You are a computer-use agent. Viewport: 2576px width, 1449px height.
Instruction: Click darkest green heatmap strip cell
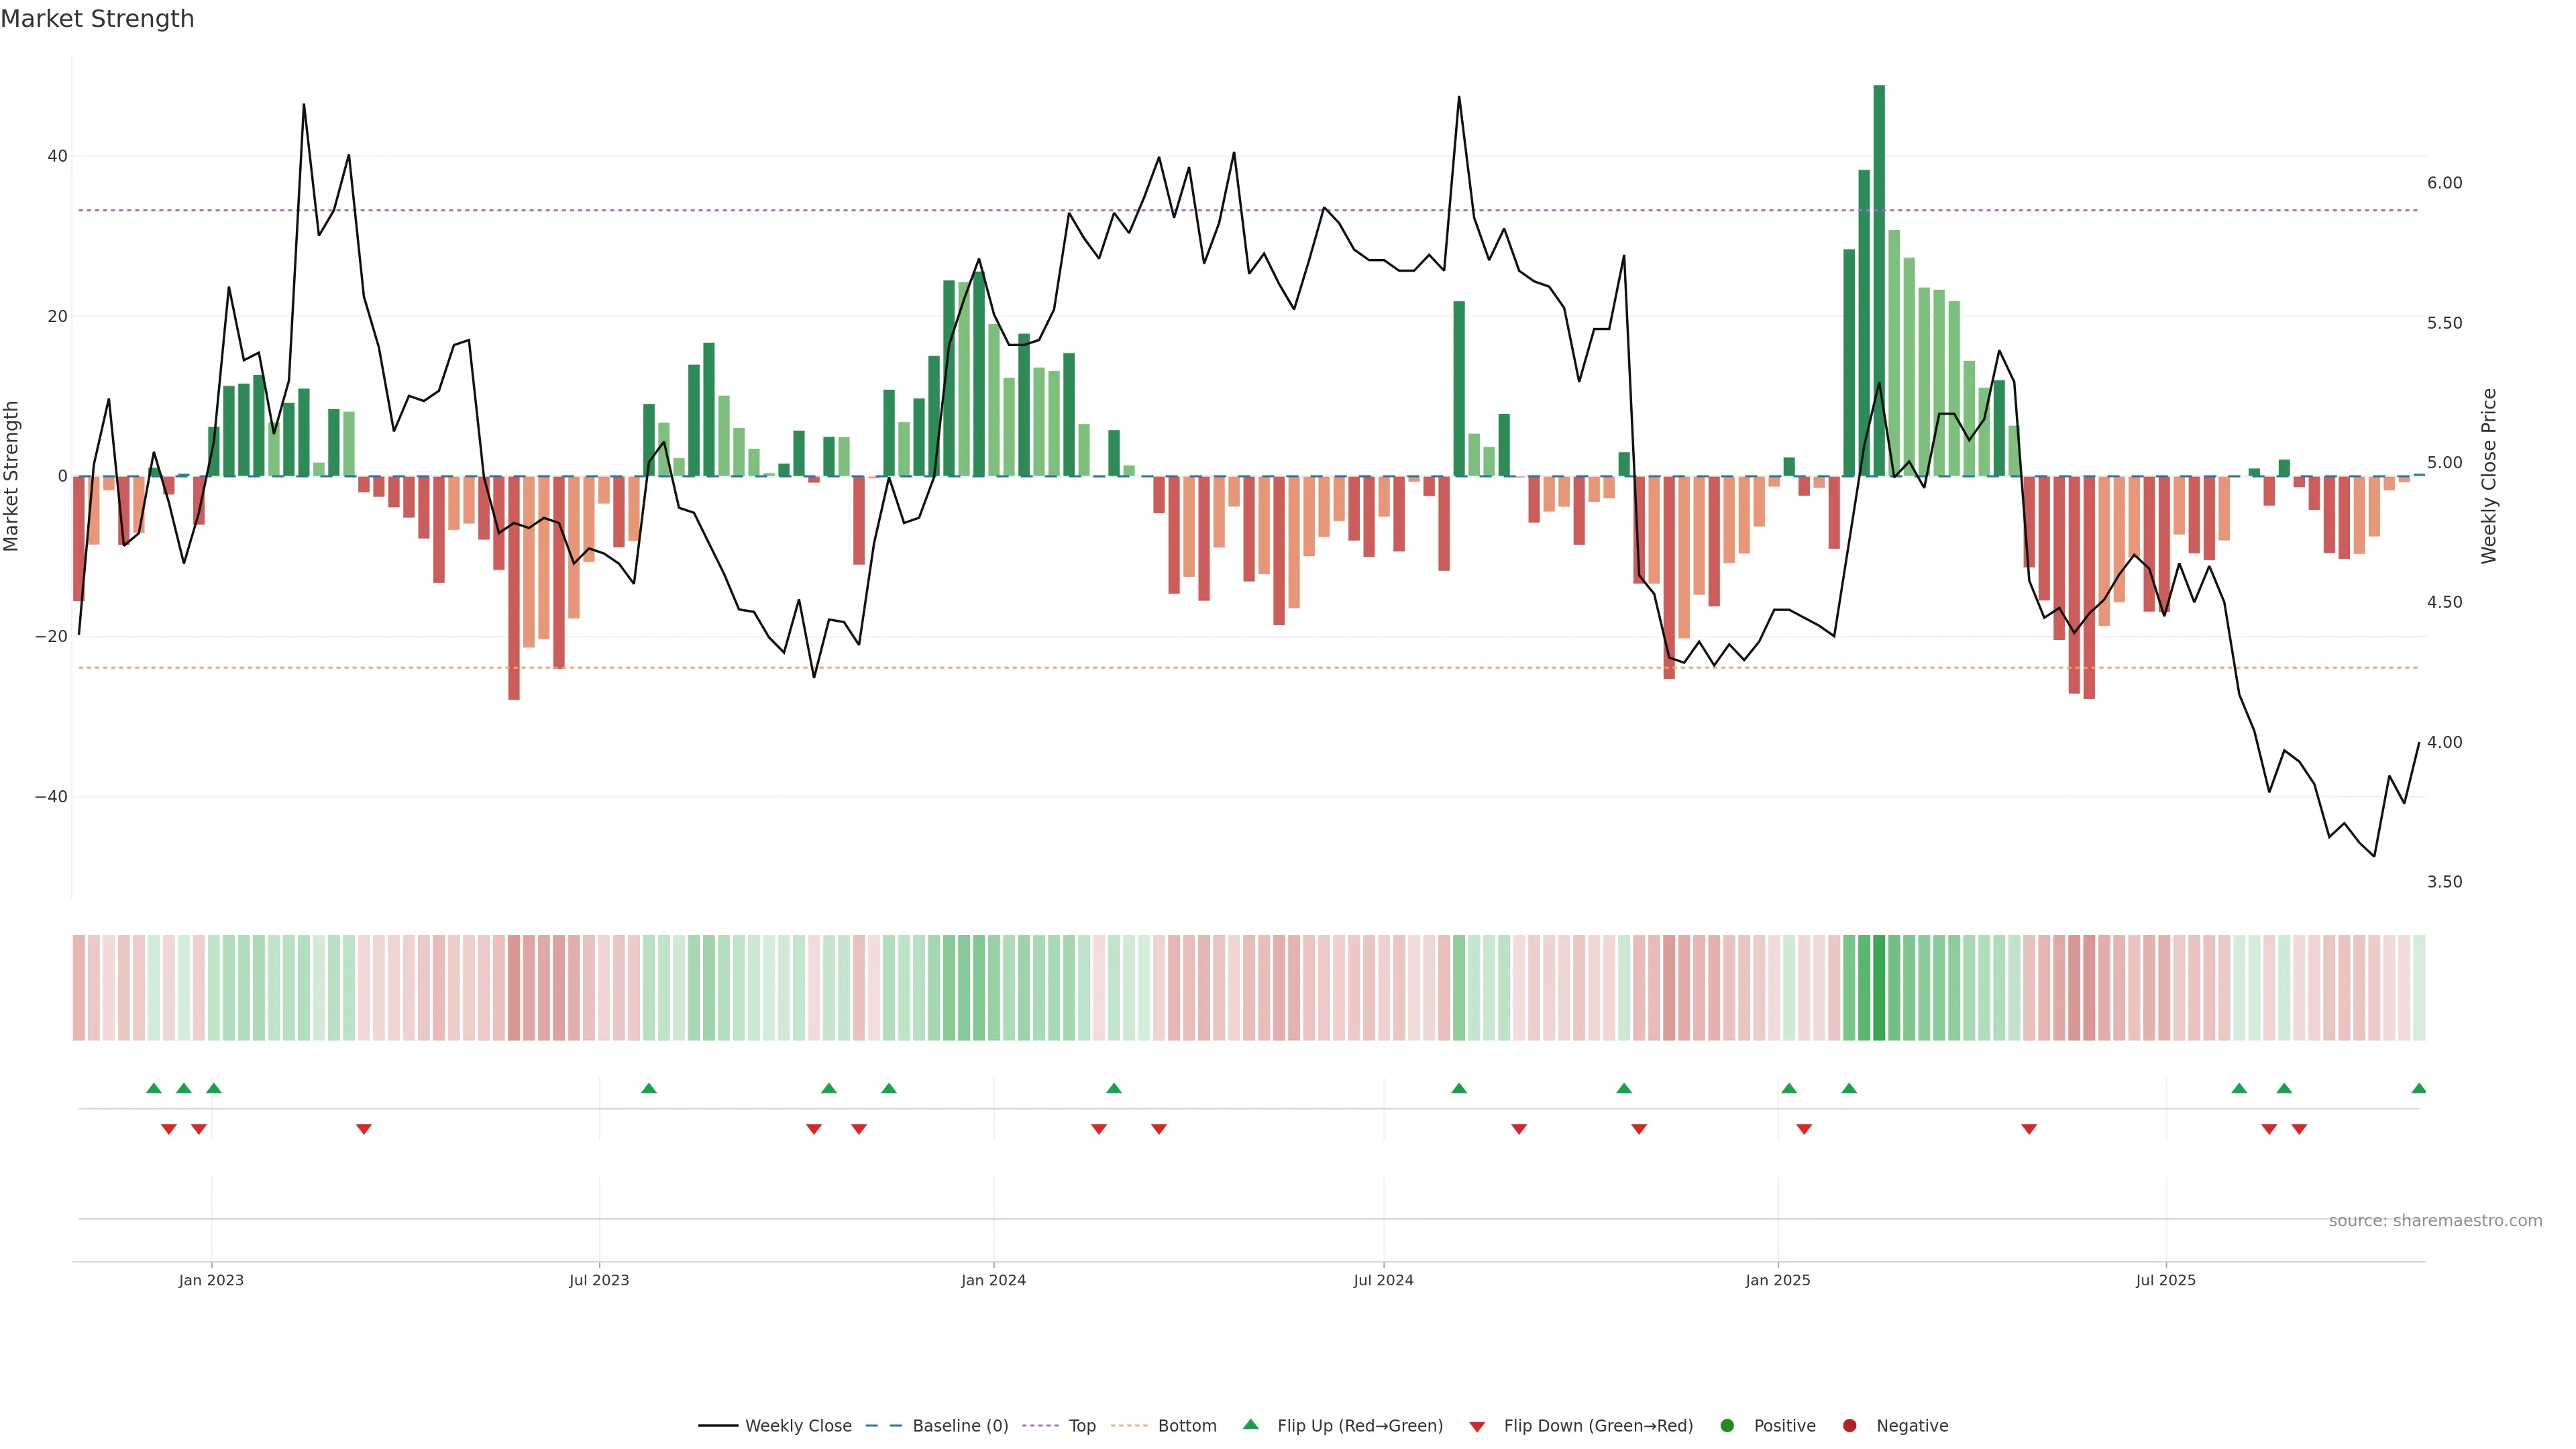pyautogui.click(x=1879, y=988)
